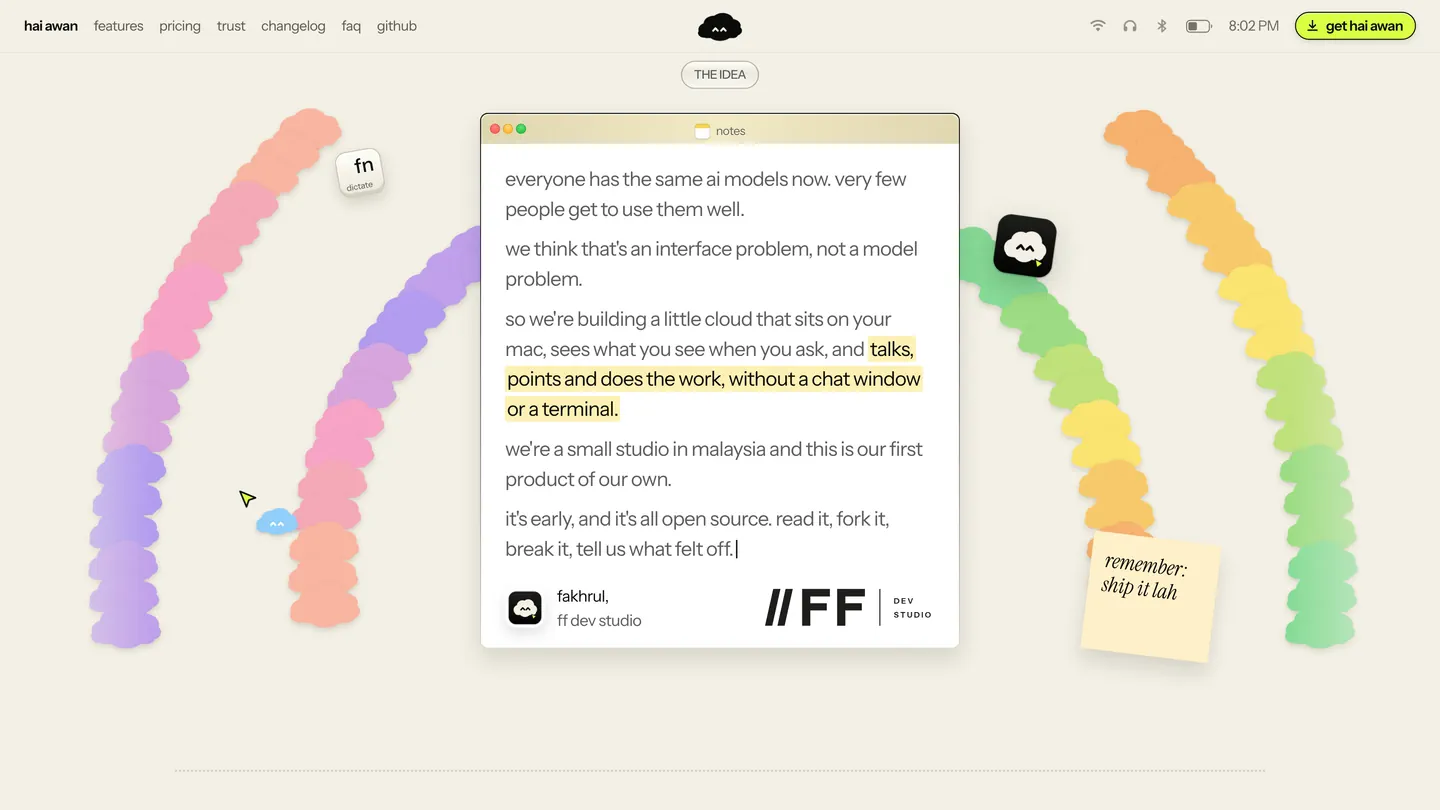Screen dimensions: 1440x810
Task: Click the yellow highlighted text in notes
Action: tap(714, 379)
